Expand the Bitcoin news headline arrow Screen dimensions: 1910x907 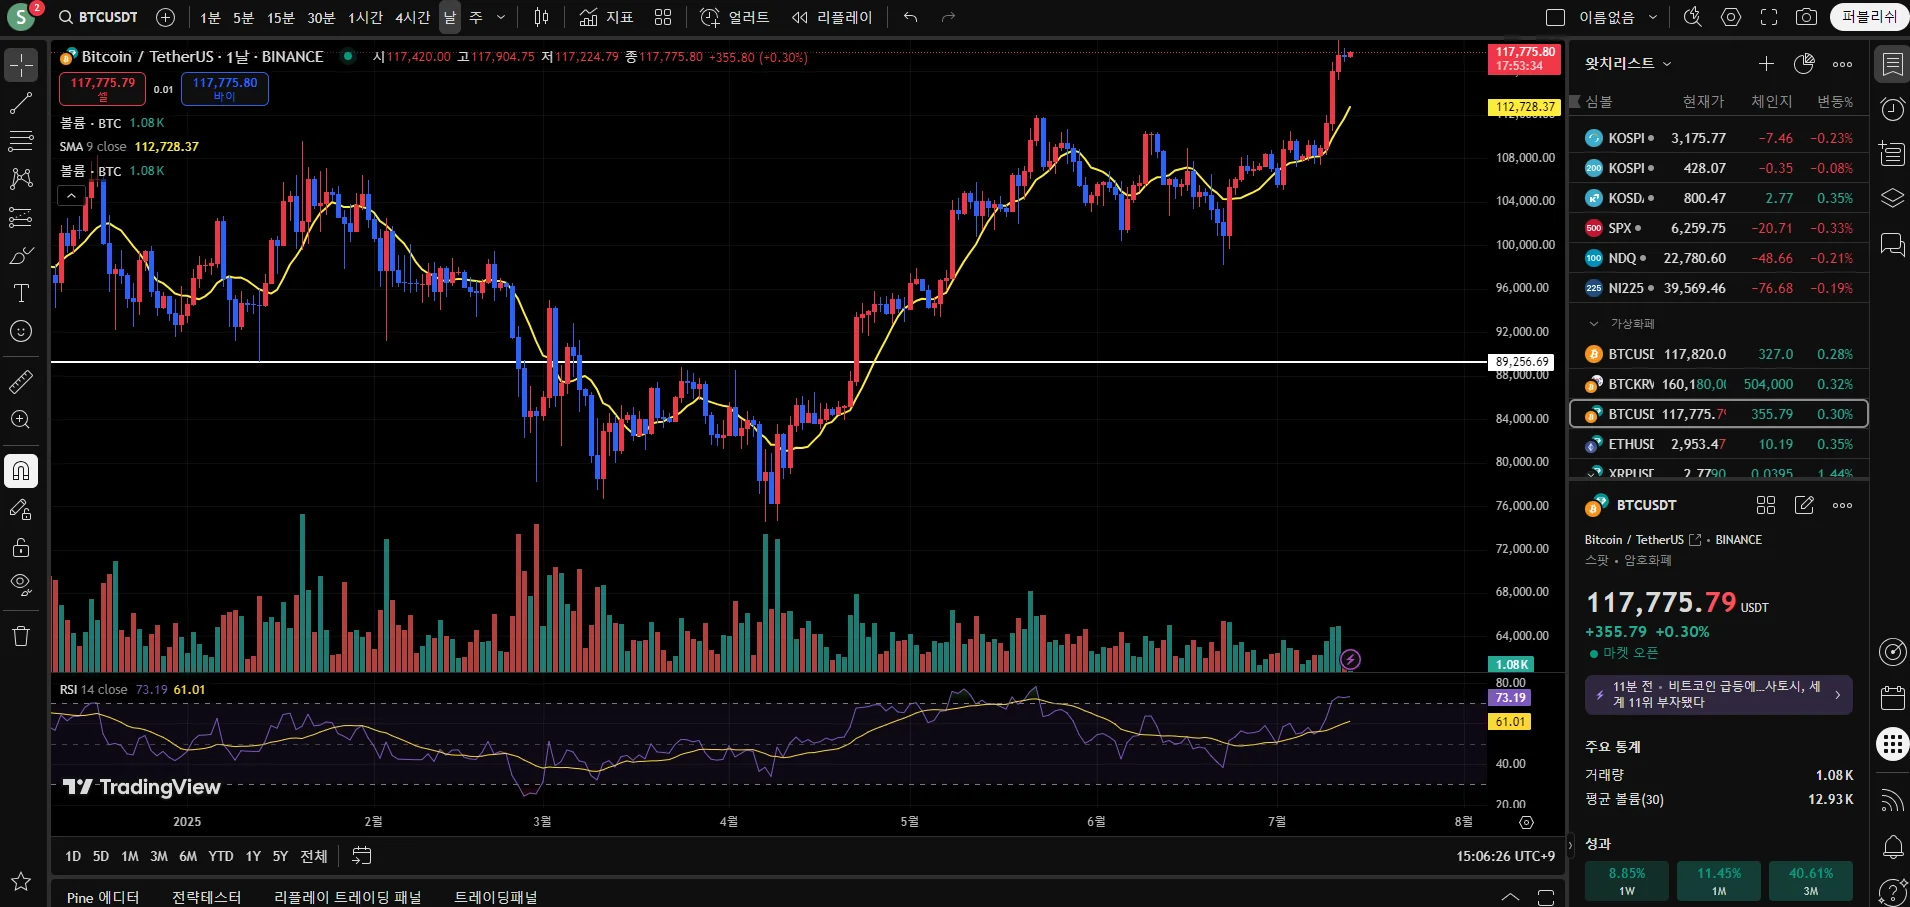1838,695
